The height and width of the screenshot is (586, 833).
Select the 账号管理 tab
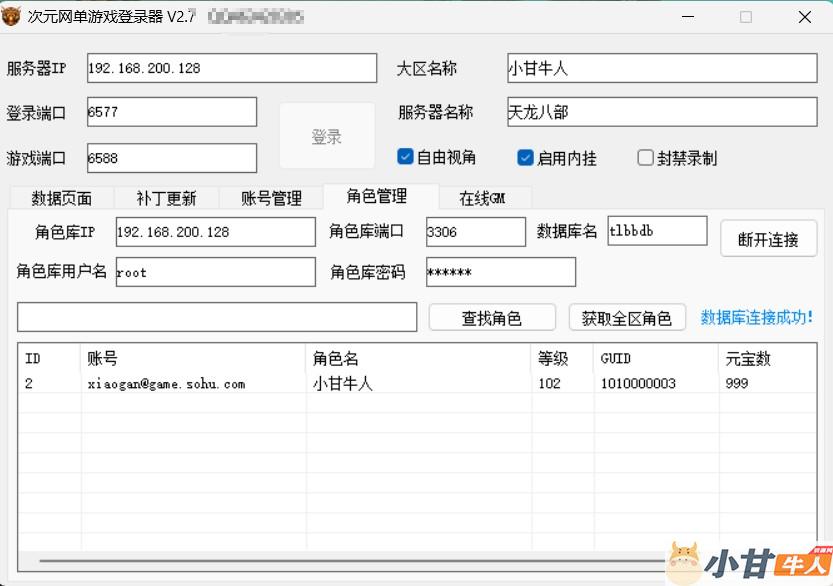[x=271, y=198]
